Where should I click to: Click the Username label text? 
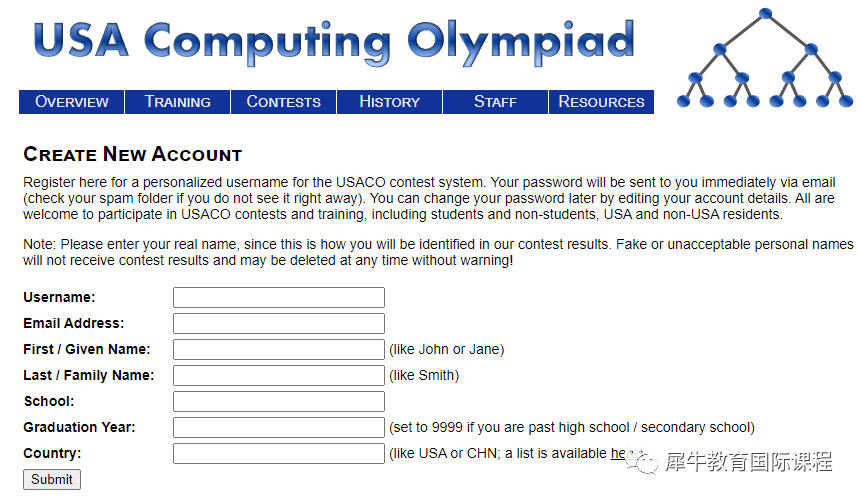59,297
